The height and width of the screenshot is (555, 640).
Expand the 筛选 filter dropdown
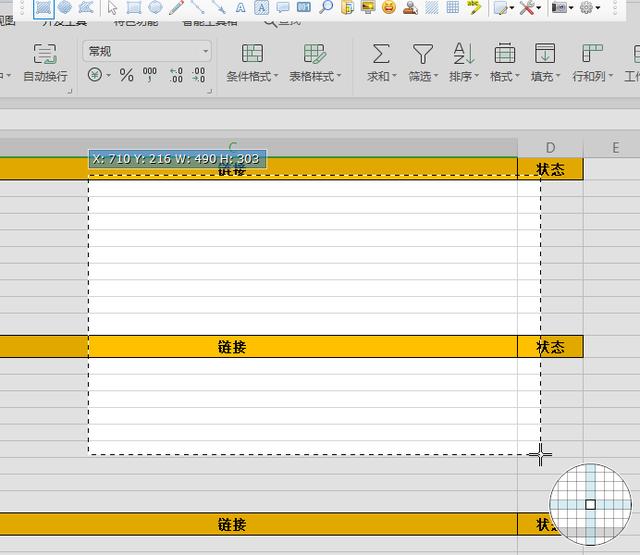(423, 62)
